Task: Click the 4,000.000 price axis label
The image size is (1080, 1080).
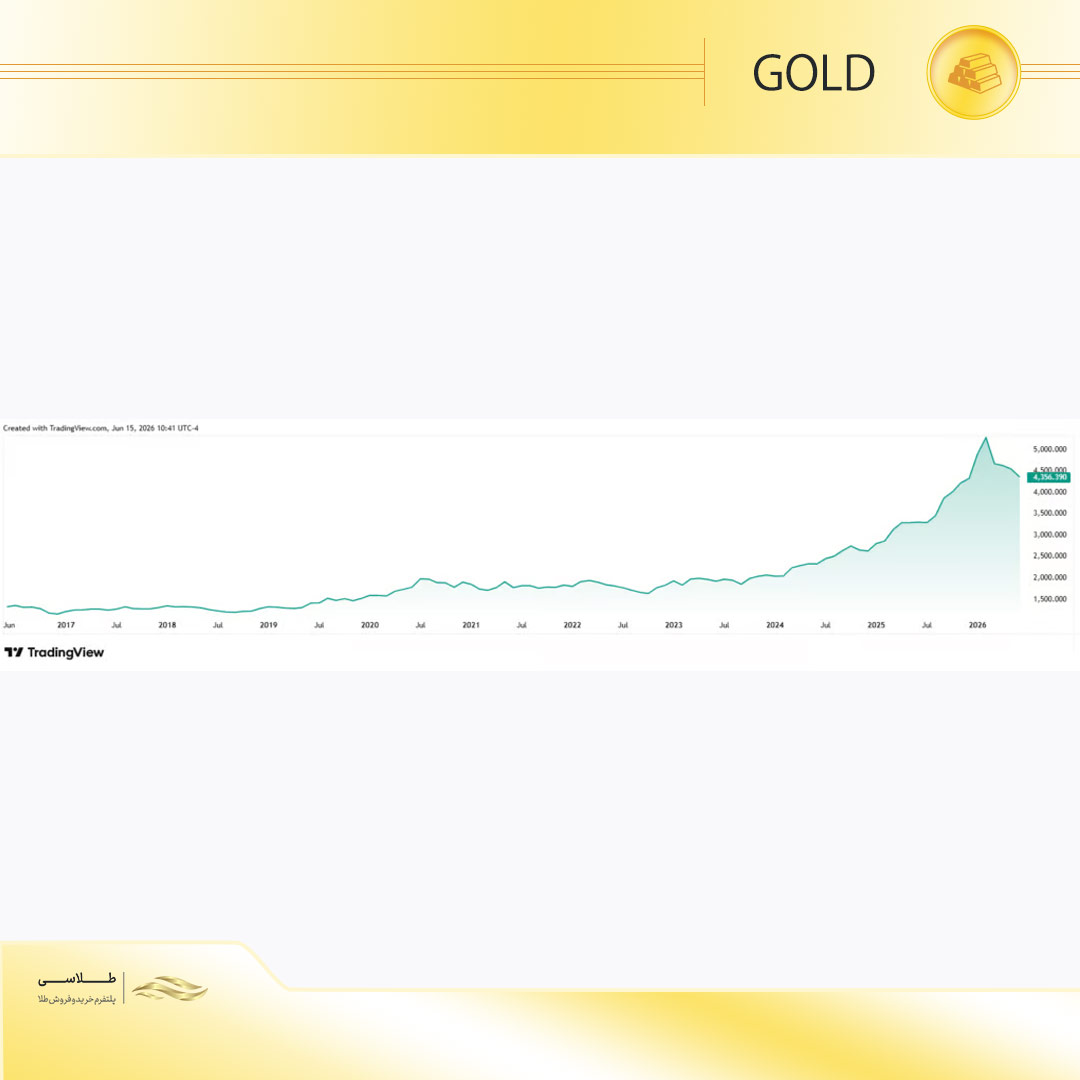Action: click(1050, 492)
